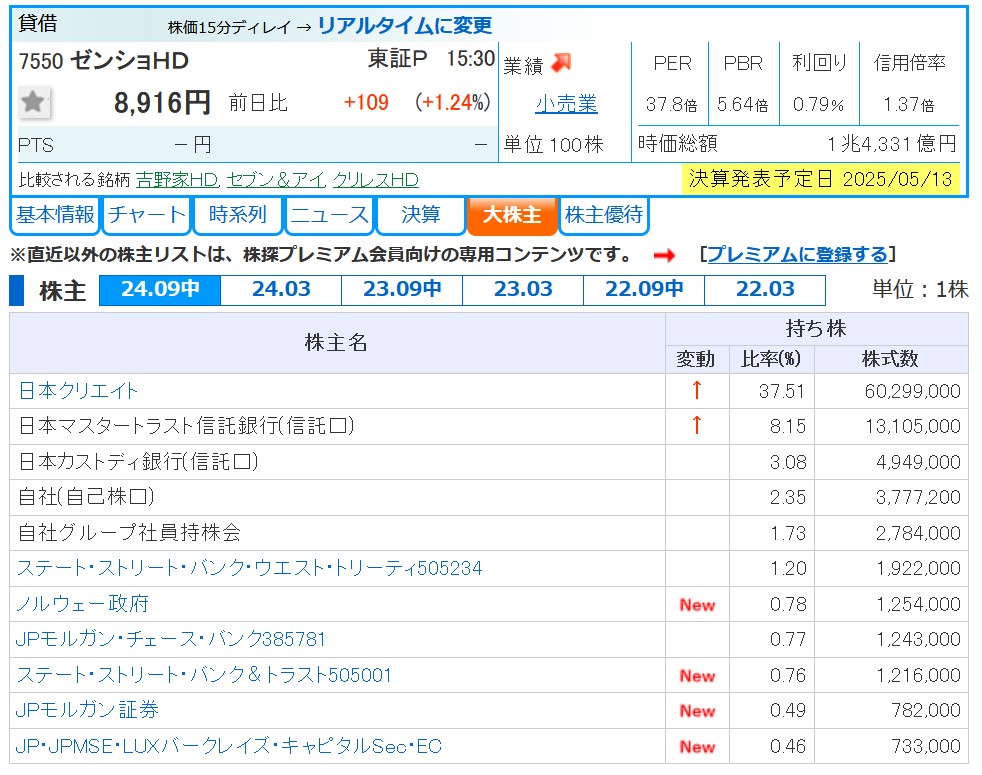Select the 22.03 period tab
Screen dimensions: 982x775
coord(765,289)
